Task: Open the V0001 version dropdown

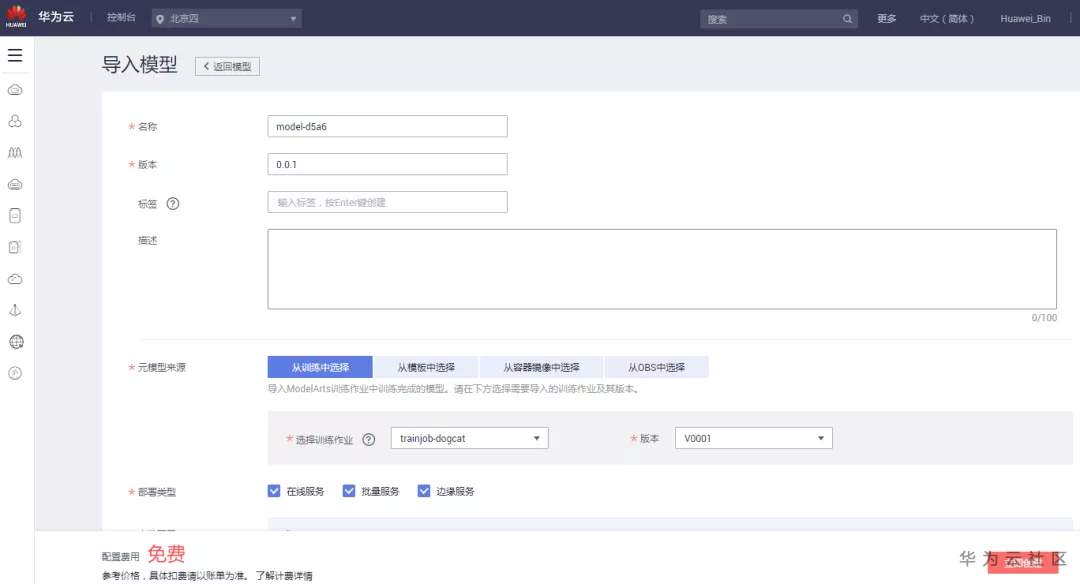Action: click(x=754, y=438)
